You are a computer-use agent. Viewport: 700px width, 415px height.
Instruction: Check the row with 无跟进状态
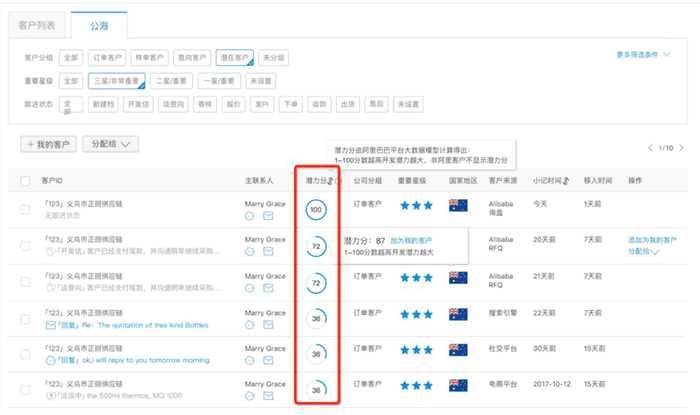[x=25, y=210]
